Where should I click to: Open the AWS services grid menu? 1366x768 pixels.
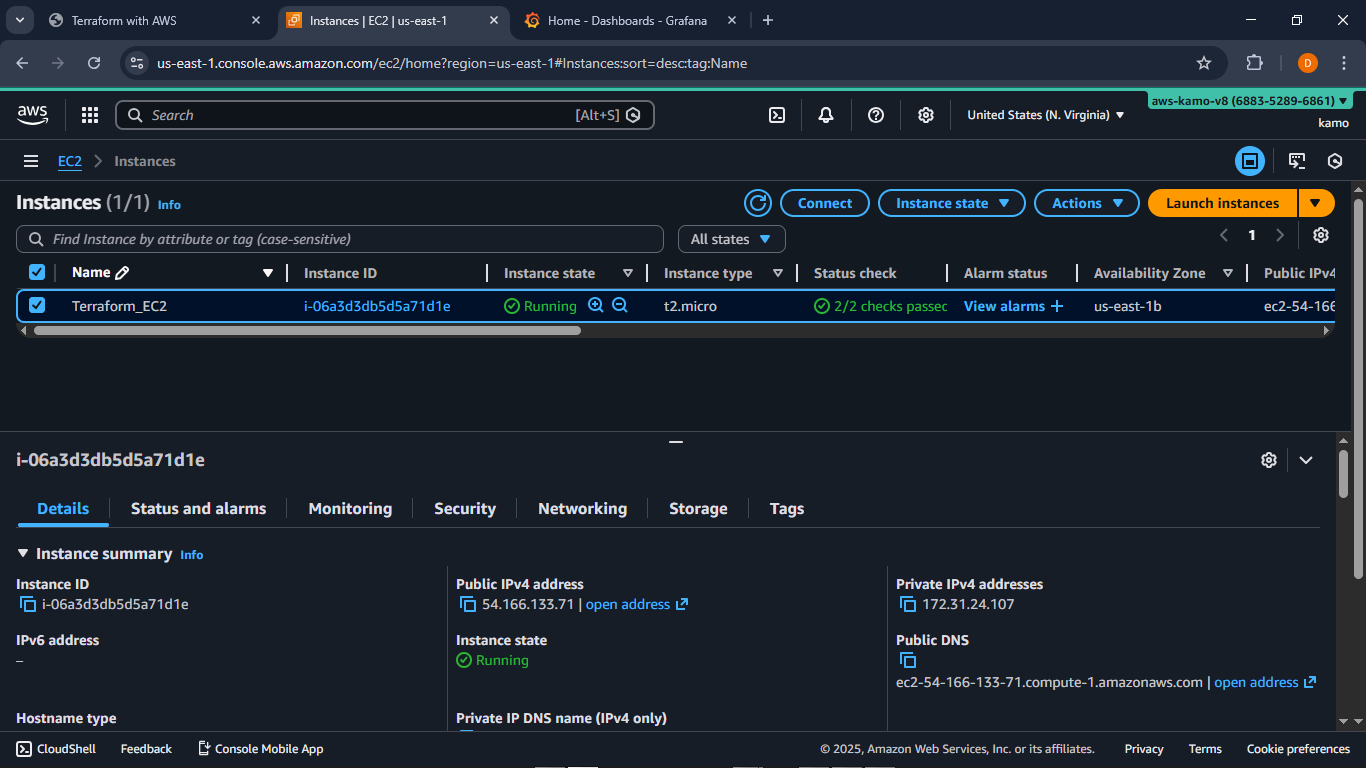click(90, 115)
